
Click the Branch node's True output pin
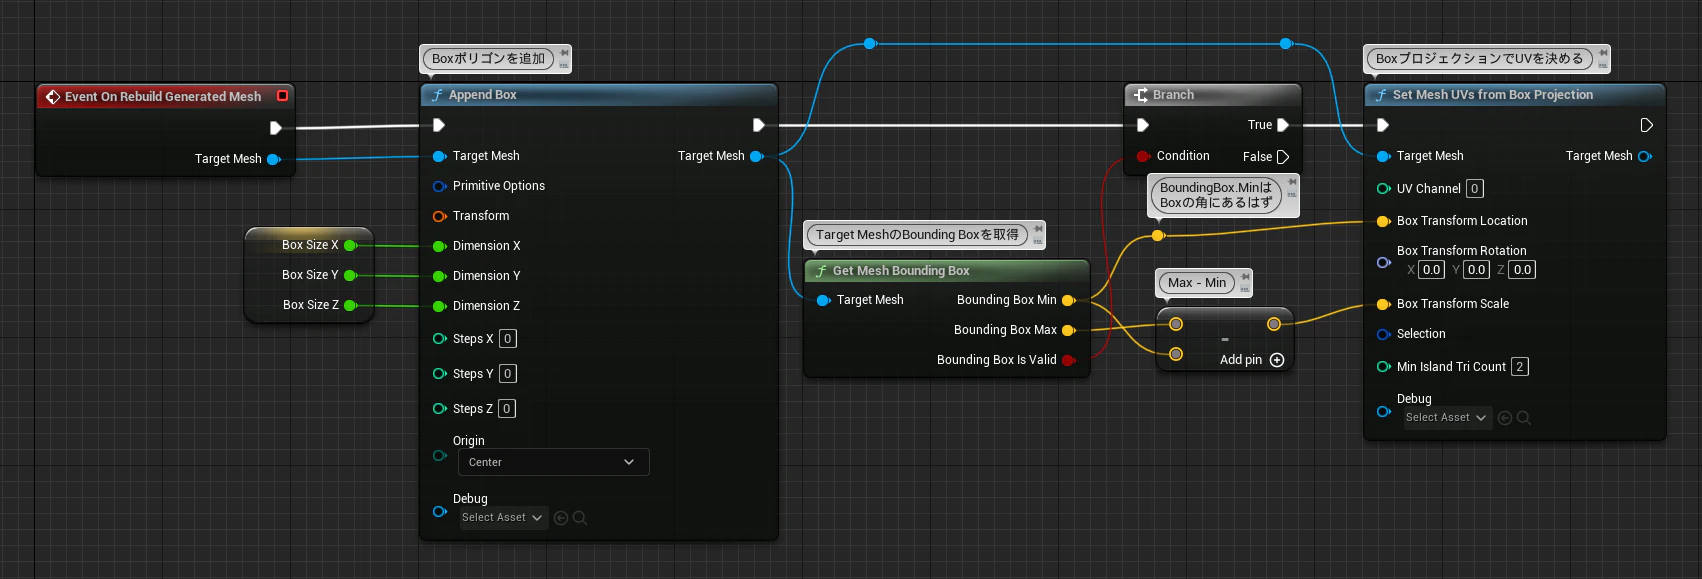1283,125
